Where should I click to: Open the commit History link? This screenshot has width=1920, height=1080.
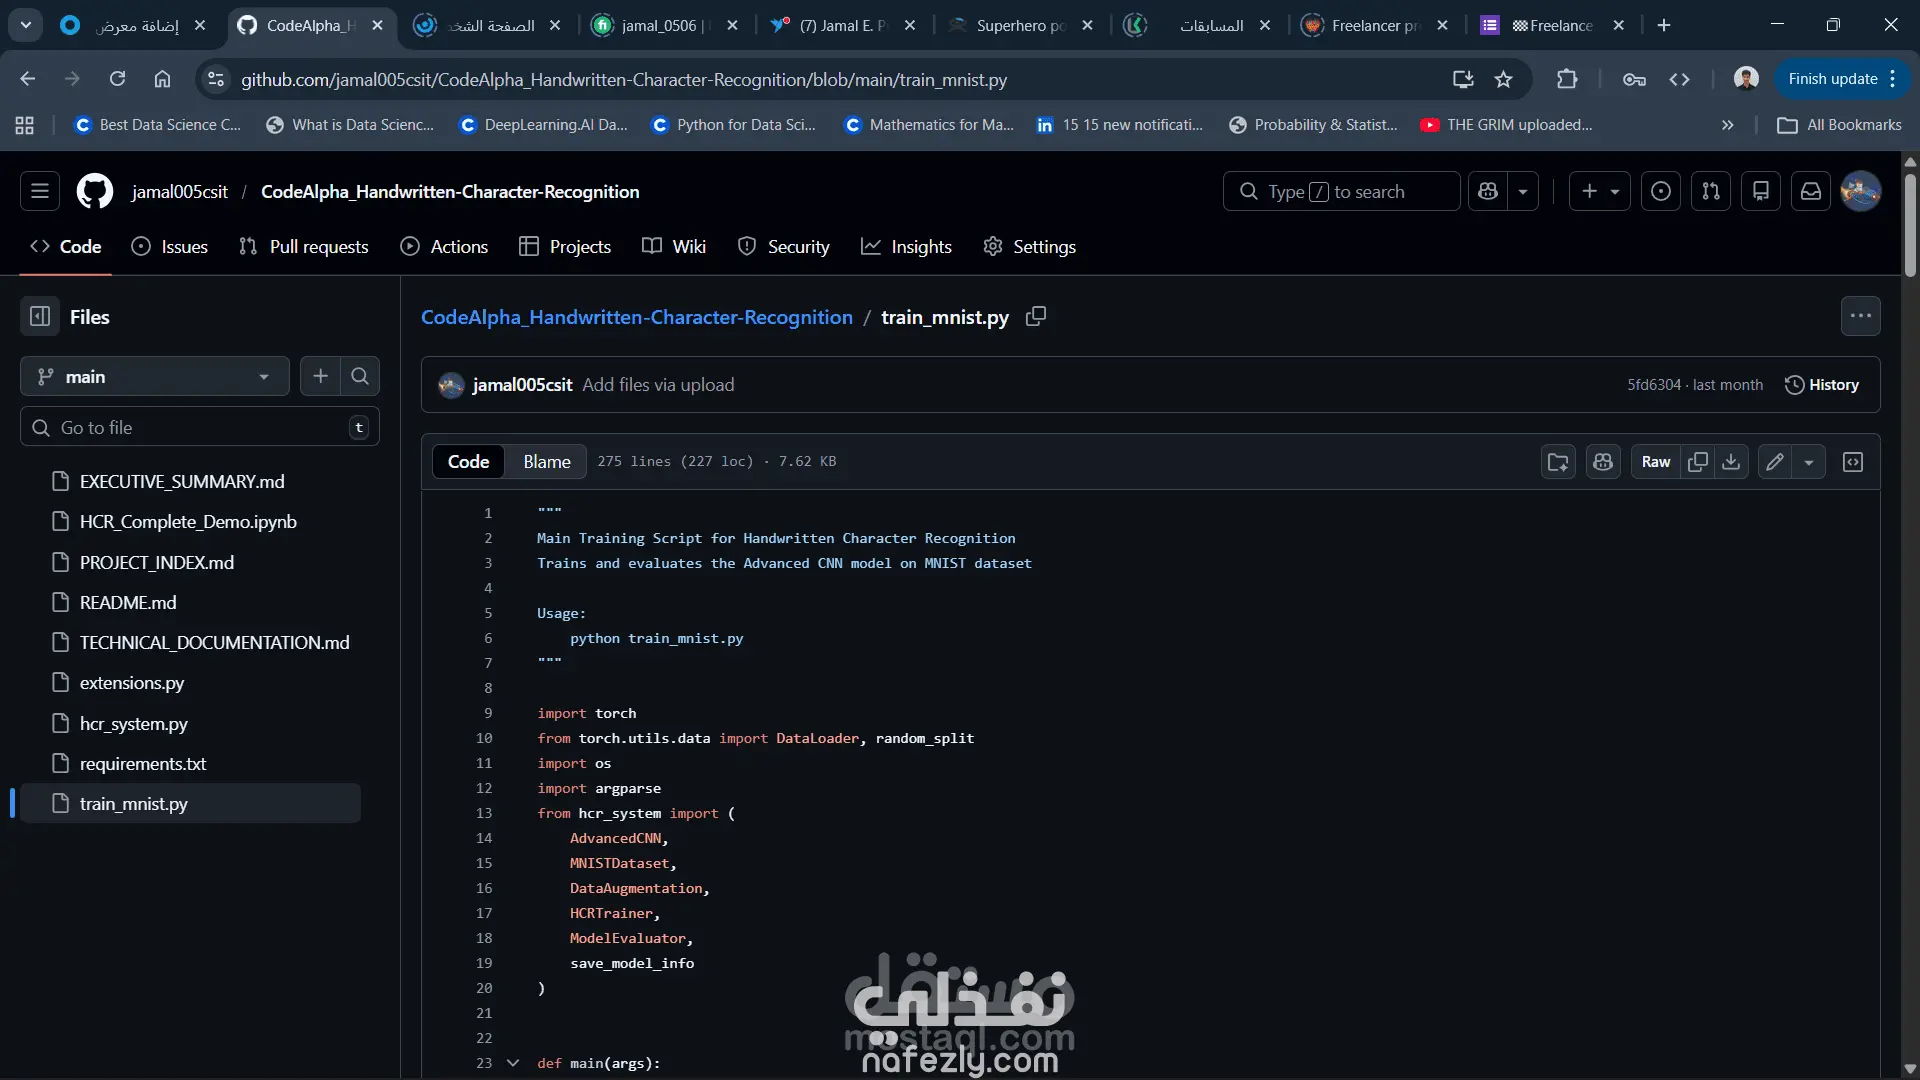point(1822,385)
